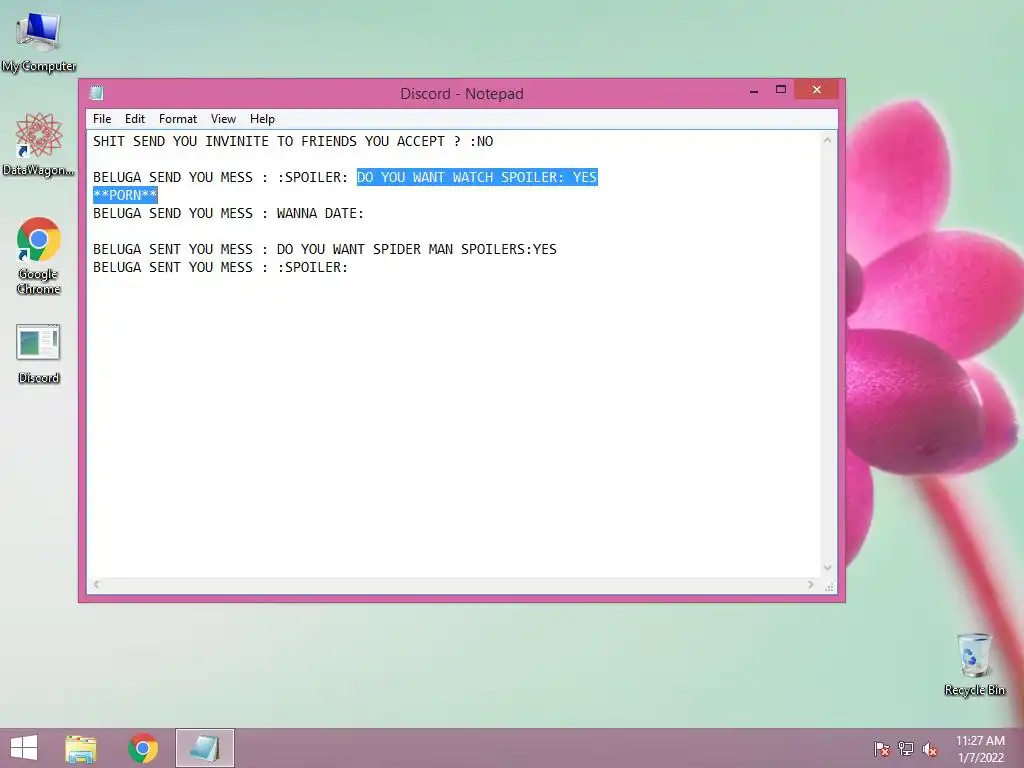Viewport: 1024px width, 768px height.
Task: Click the 'Discord - Notepad' title text
Action: tap(462, 94)
